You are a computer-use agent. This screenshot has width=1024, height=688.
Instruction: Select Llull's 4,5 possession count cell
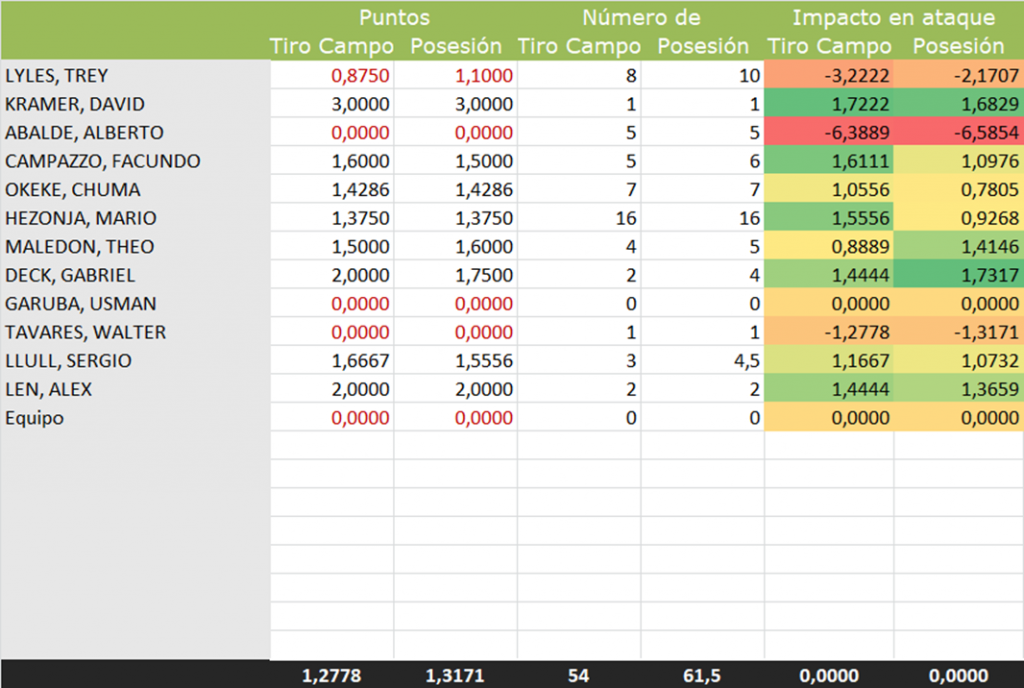[702, 361]
